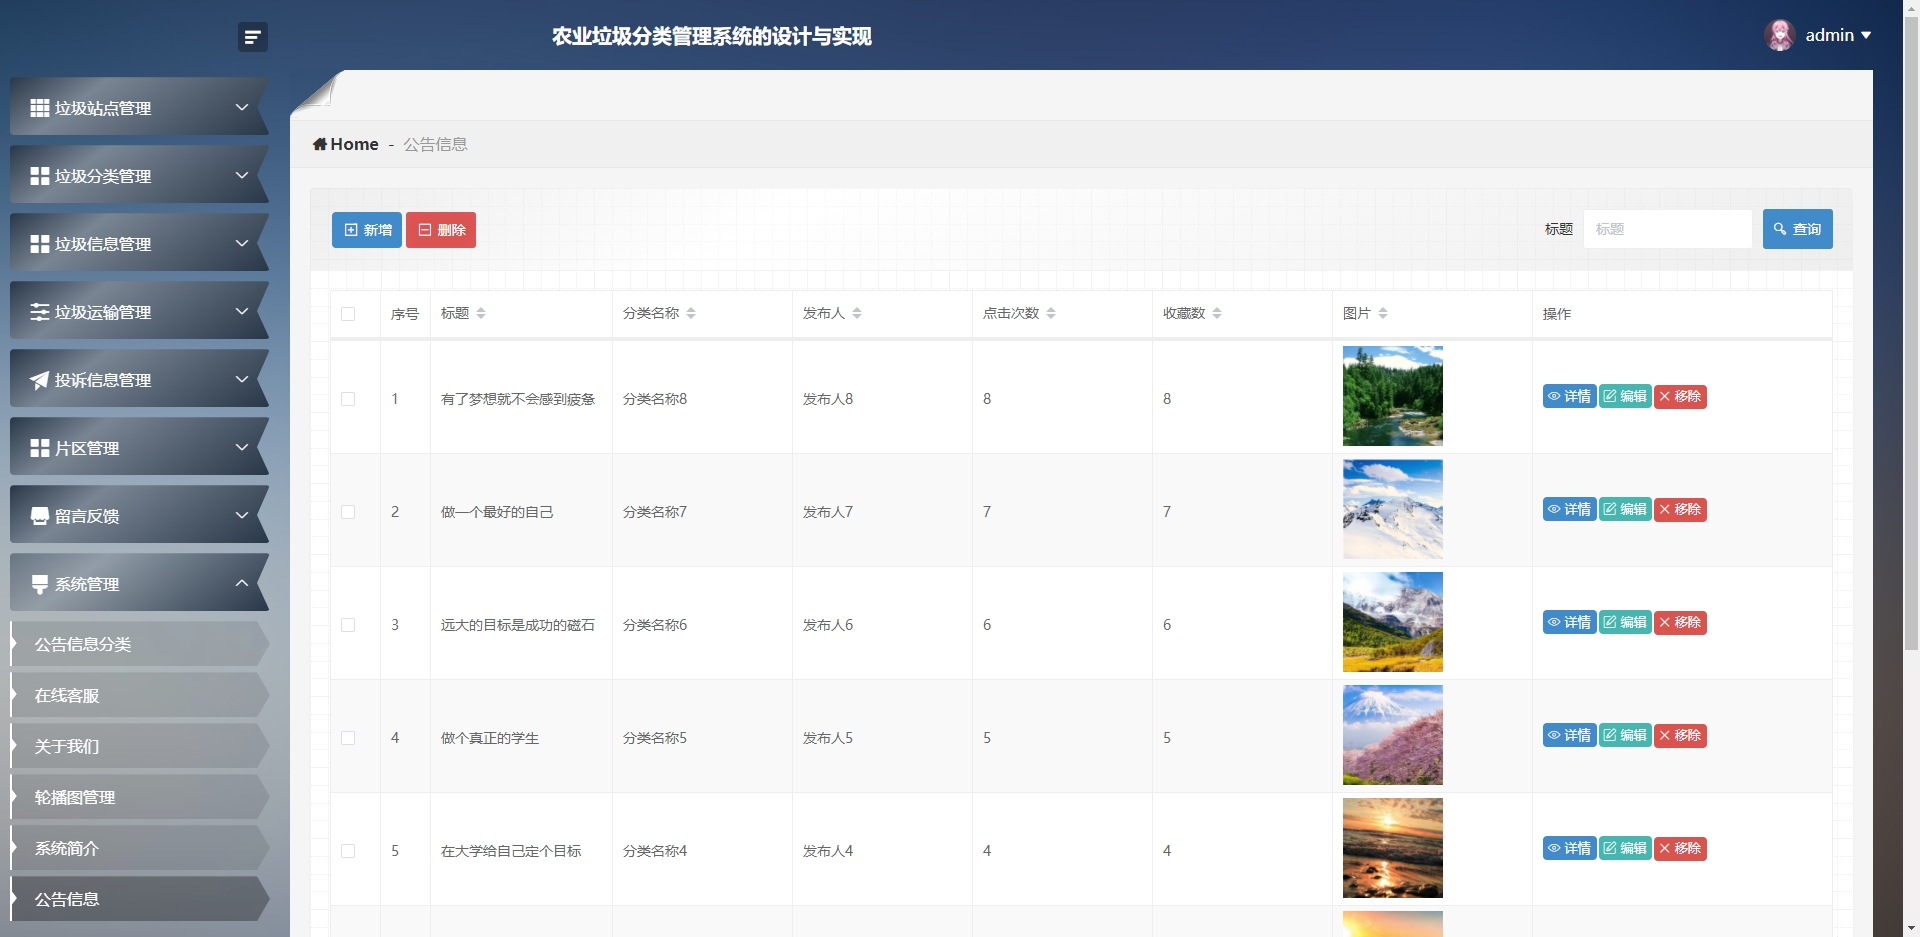This screenshot has width=1920, height=937.
Task: Click the Home icon in the breadcrumb
Action: pyautogui.click(x=318, y=144)
